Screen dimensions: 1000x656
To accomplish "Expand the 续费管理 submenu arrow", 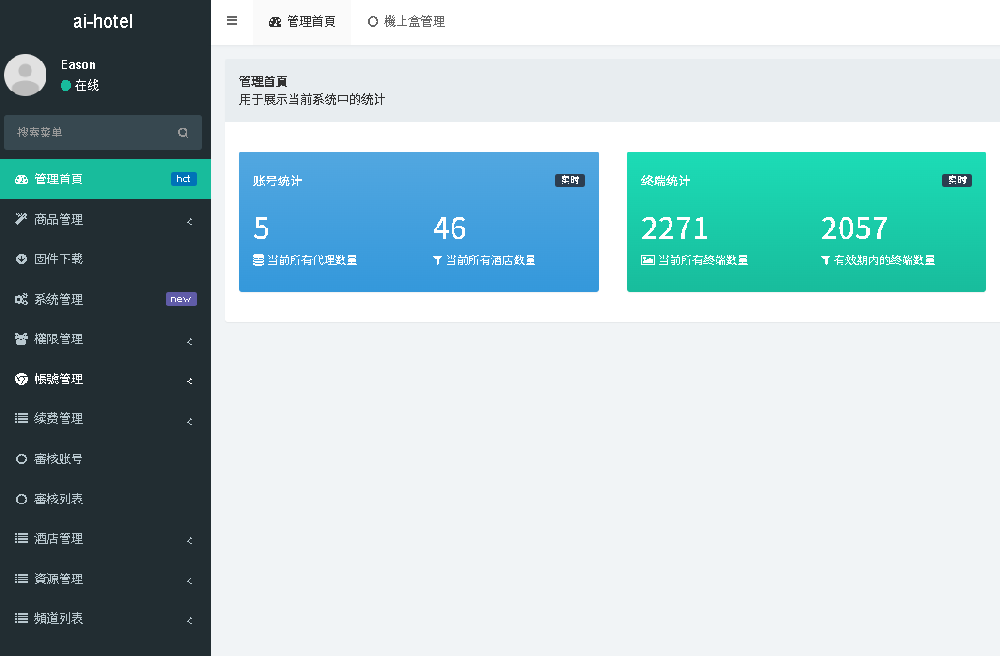I will point(189,421).
